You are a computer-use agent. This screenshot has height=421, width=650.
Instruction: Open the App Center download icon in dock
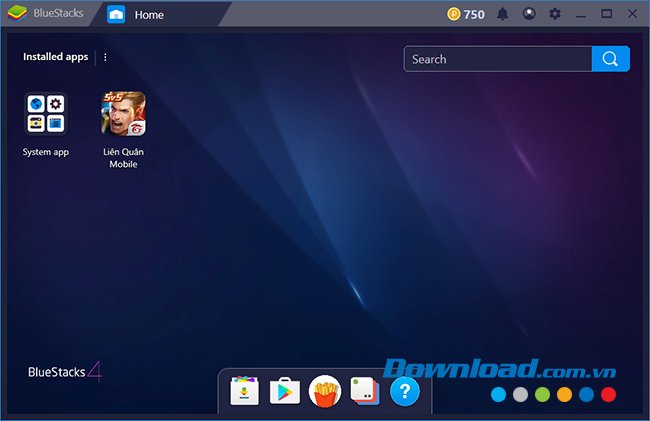tap(245, 390)
